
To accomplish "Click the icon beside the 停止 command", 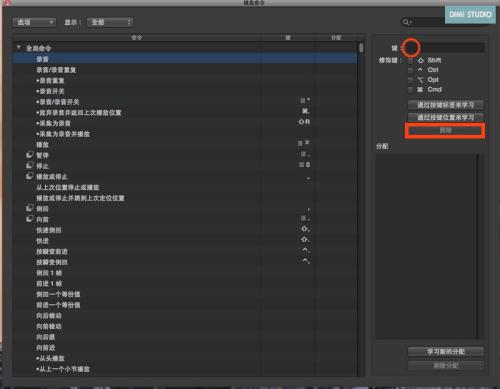I will [x=30, y=165].
